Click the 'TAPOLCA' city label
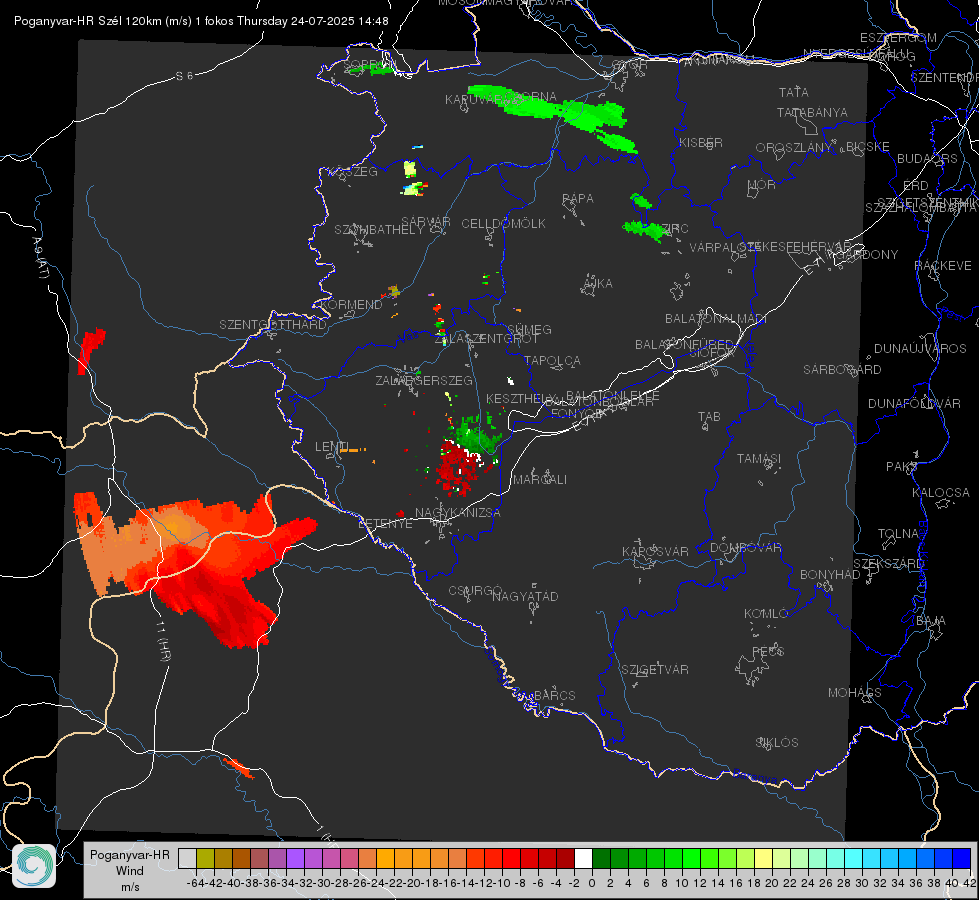This screenshot has width=979, height=900. tap(553, 360)
